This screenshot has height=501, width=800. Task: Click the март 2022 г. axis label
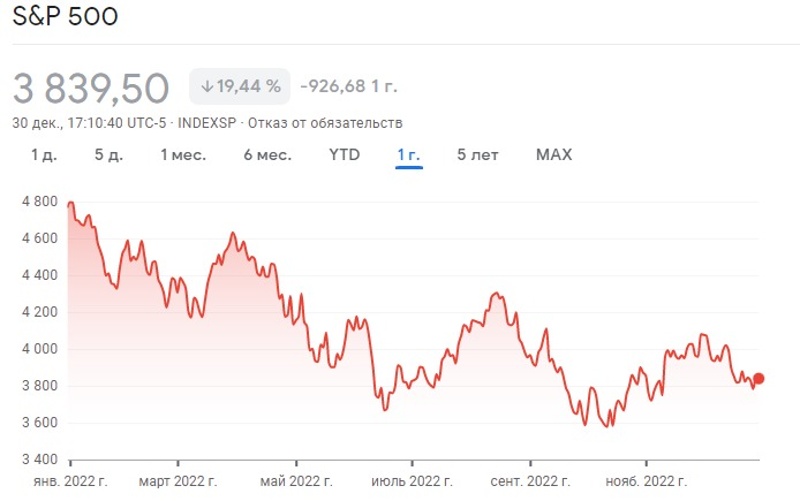click(x=177, y=481)
